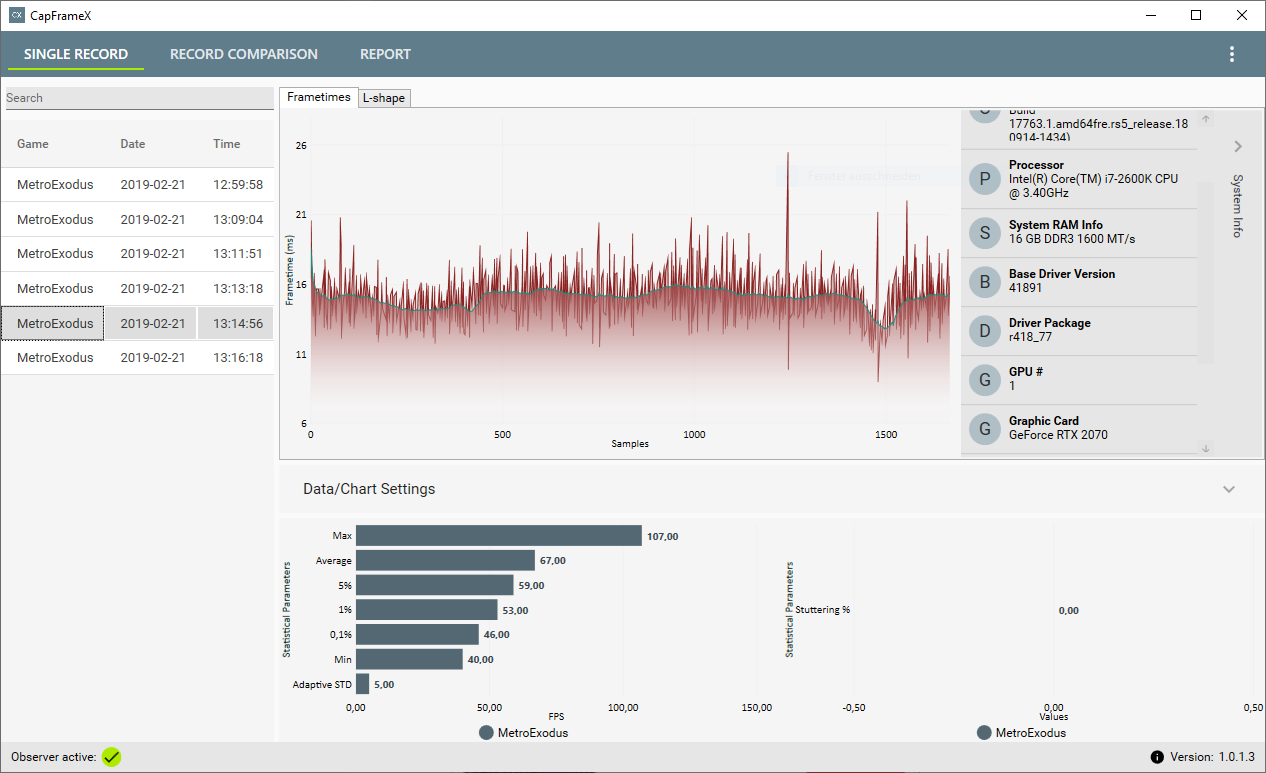Click the green observer active checkmark
Screen dimensions: 1266x773
[111, 757]
